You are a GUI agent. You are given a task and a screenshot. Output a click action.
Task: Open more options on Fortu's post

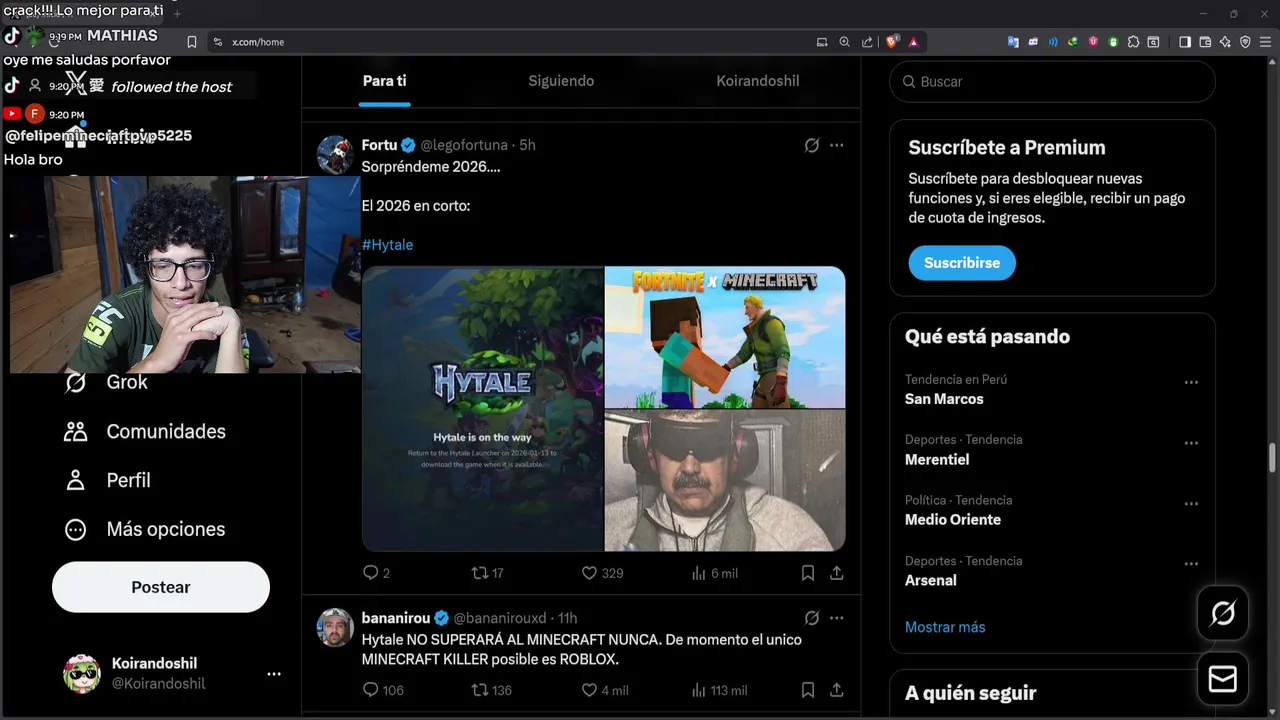click(x=837, y=145)
